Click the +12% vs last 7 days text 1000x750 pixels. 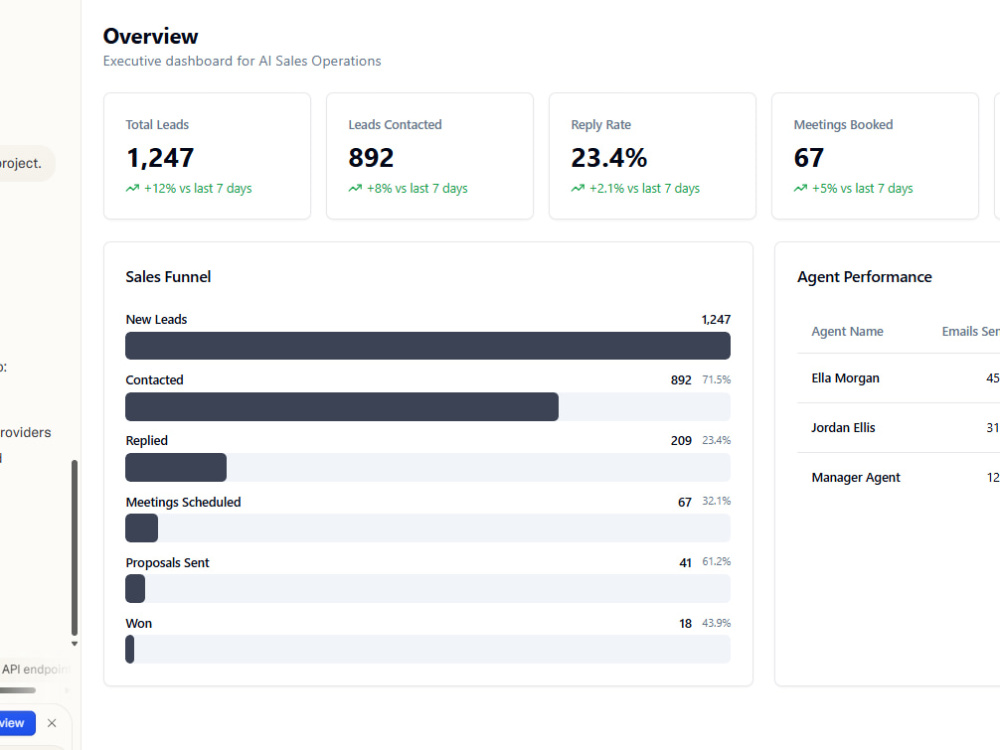(198, 188)
